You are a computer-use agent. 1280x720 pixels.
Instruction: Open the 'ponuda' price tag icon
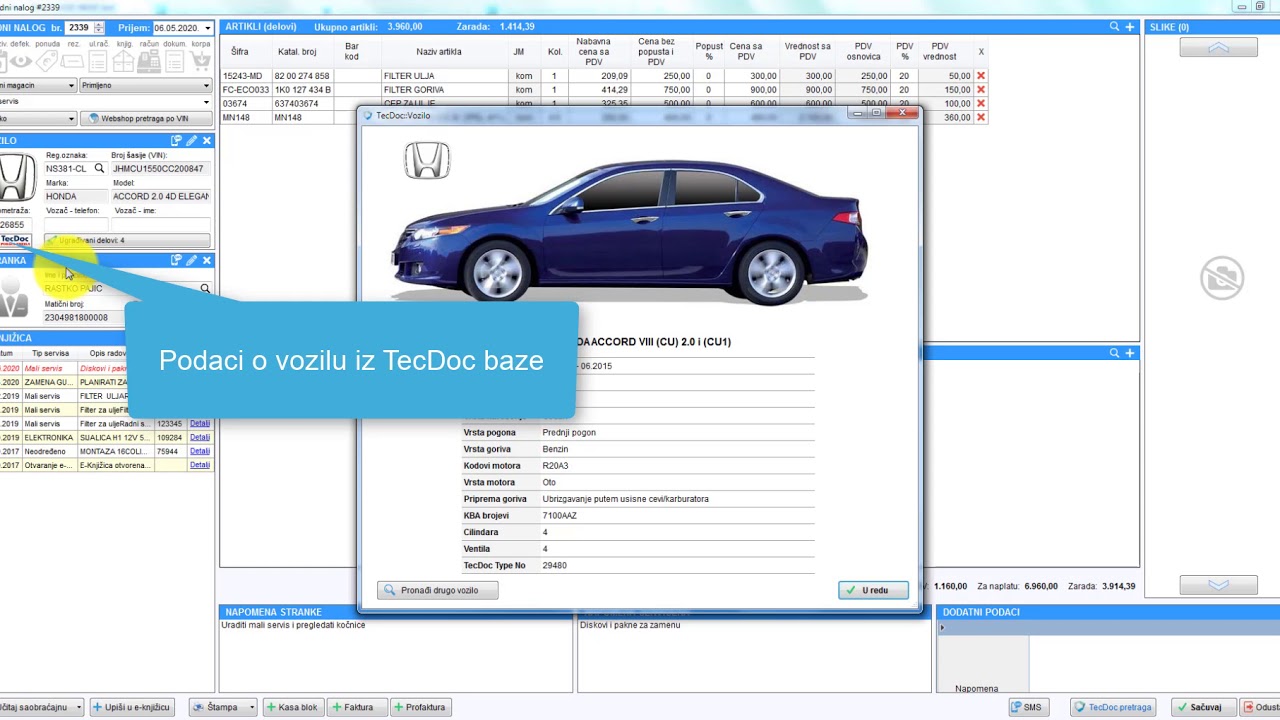point(46,62)
